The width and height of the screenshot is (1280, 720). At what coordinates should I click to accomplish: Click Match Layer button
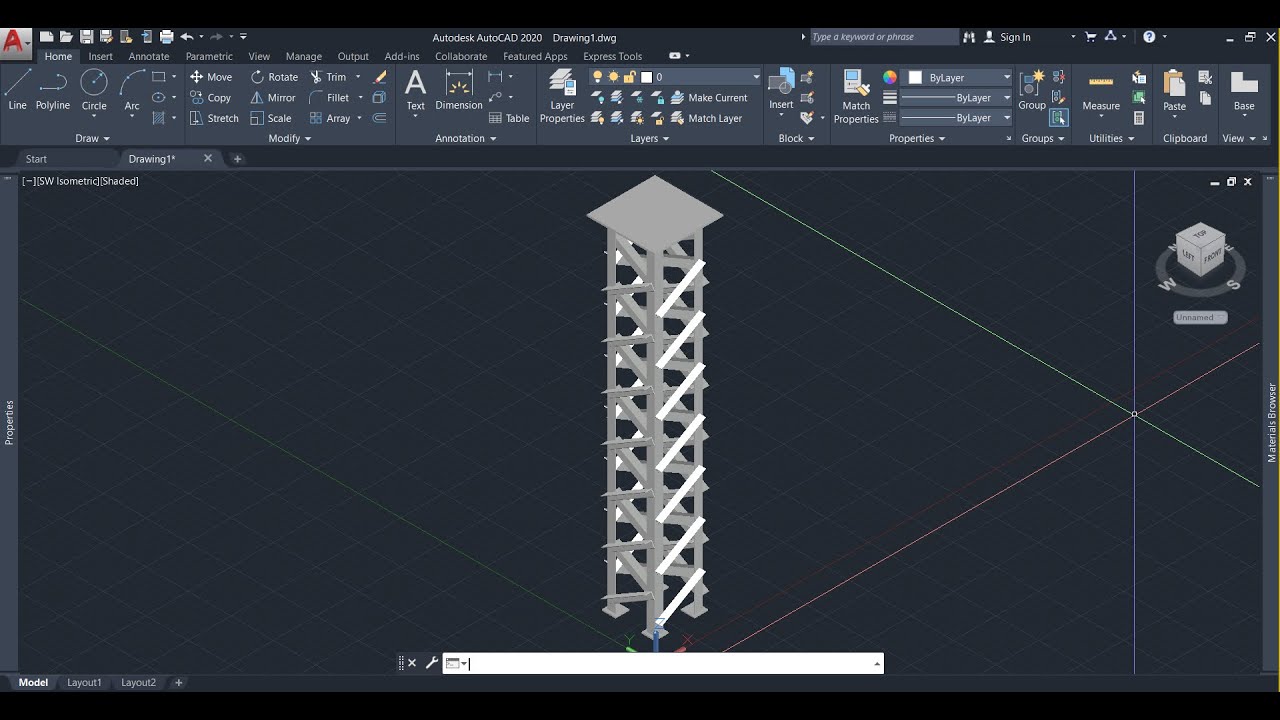(706, 118)
